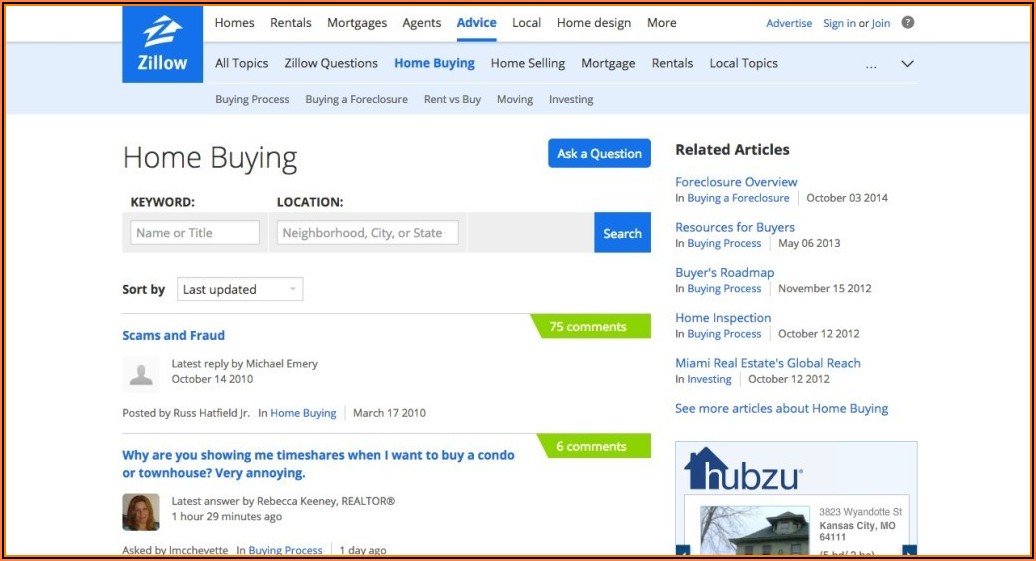Viewport: 1036px width, 561px height.
Task: Open Home Inspection article
Action: pos(723,318)
